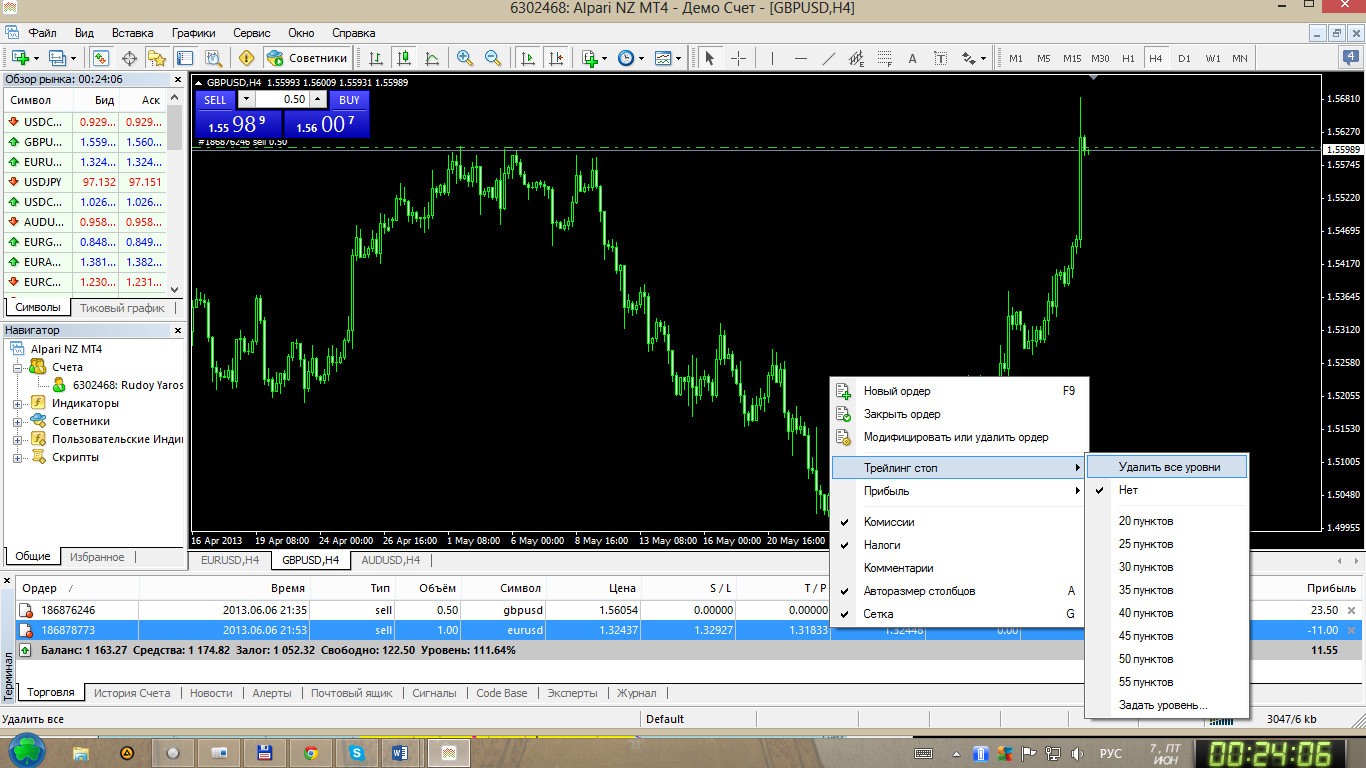This screenshot has height=768, width=1366.
Task: Open the Data Window crosshair-circle icon
Action: point(129,58)
